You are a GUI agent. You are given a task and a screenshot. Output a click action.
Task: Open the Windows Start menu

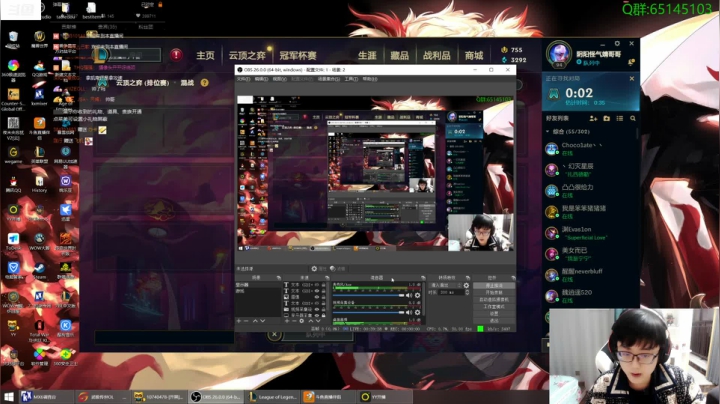9,397
